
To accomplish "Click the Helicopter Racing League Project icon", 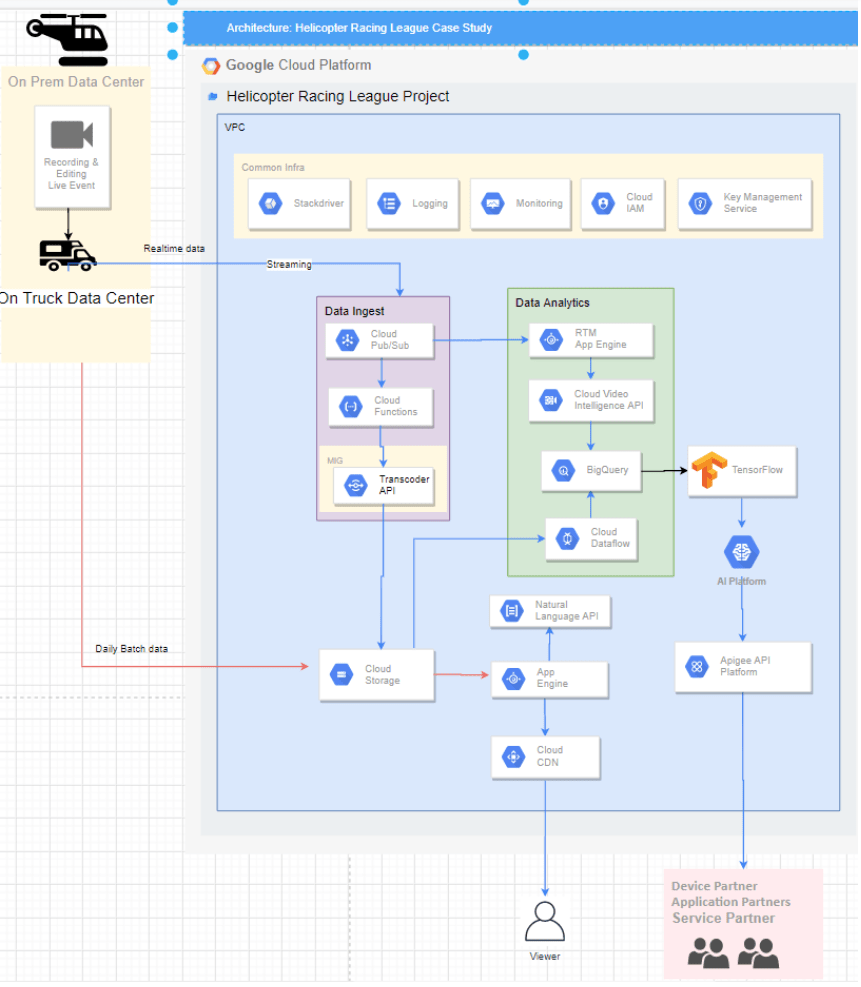I will [x=213, y=96].
